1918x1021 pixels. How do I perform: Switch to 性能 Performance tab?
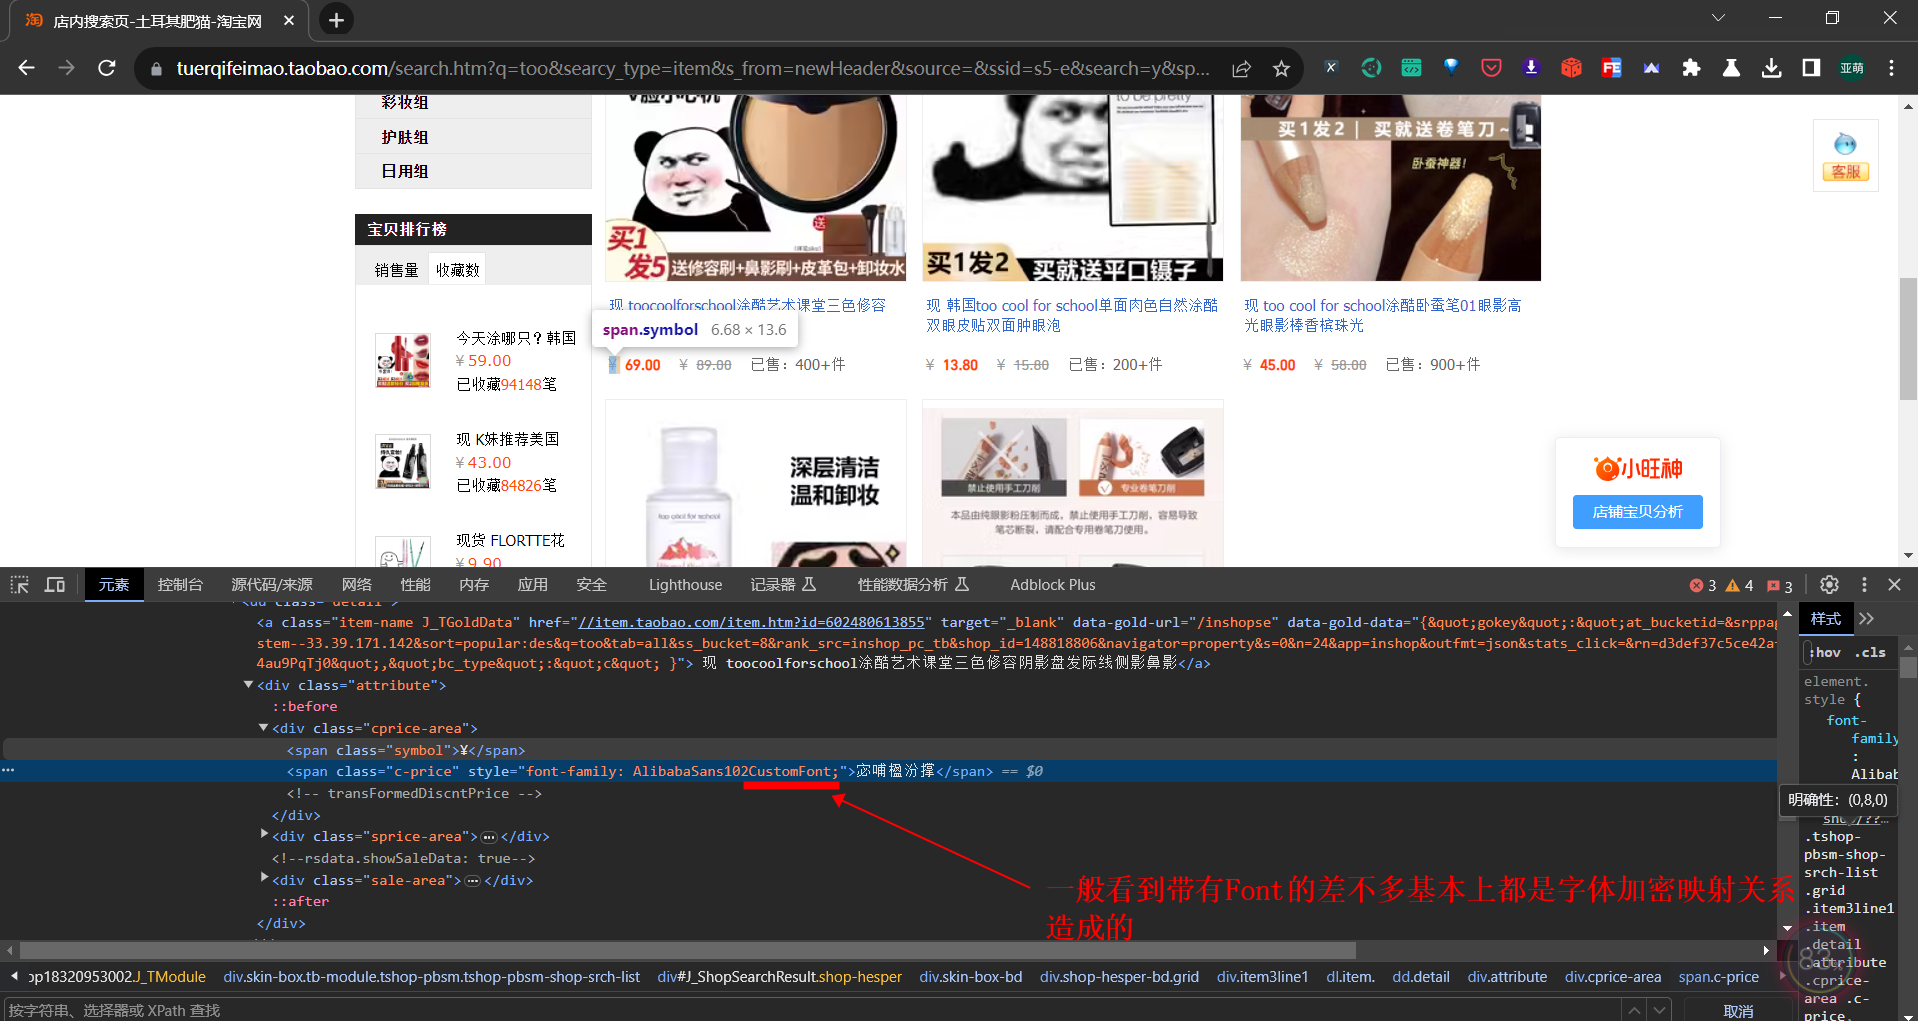tap(415, 585)
